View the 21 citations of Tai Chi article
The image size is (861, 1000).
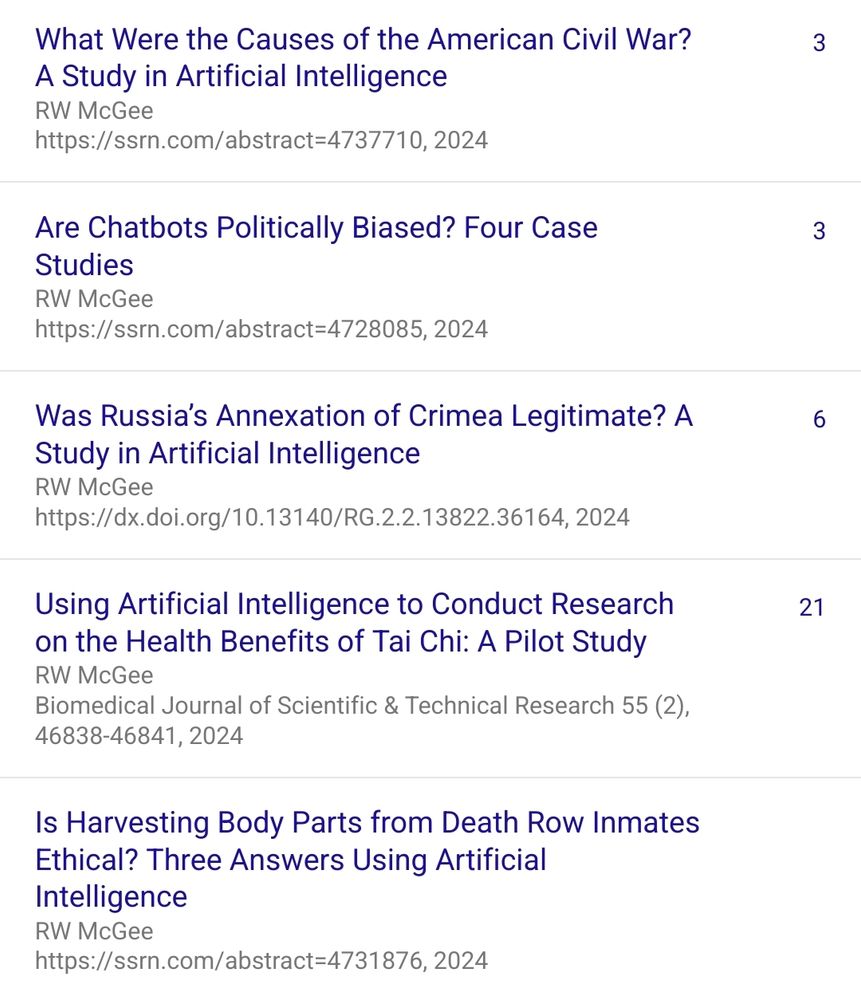(x=812, y=607)
